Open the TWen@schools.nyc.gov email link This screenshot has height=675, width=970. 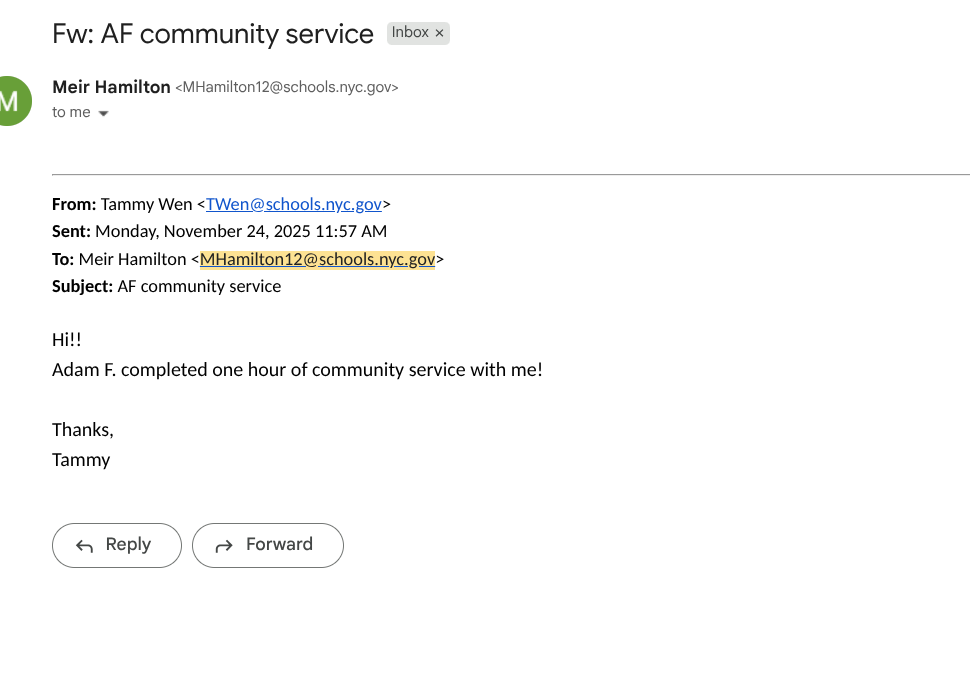[x=294, y=204]
